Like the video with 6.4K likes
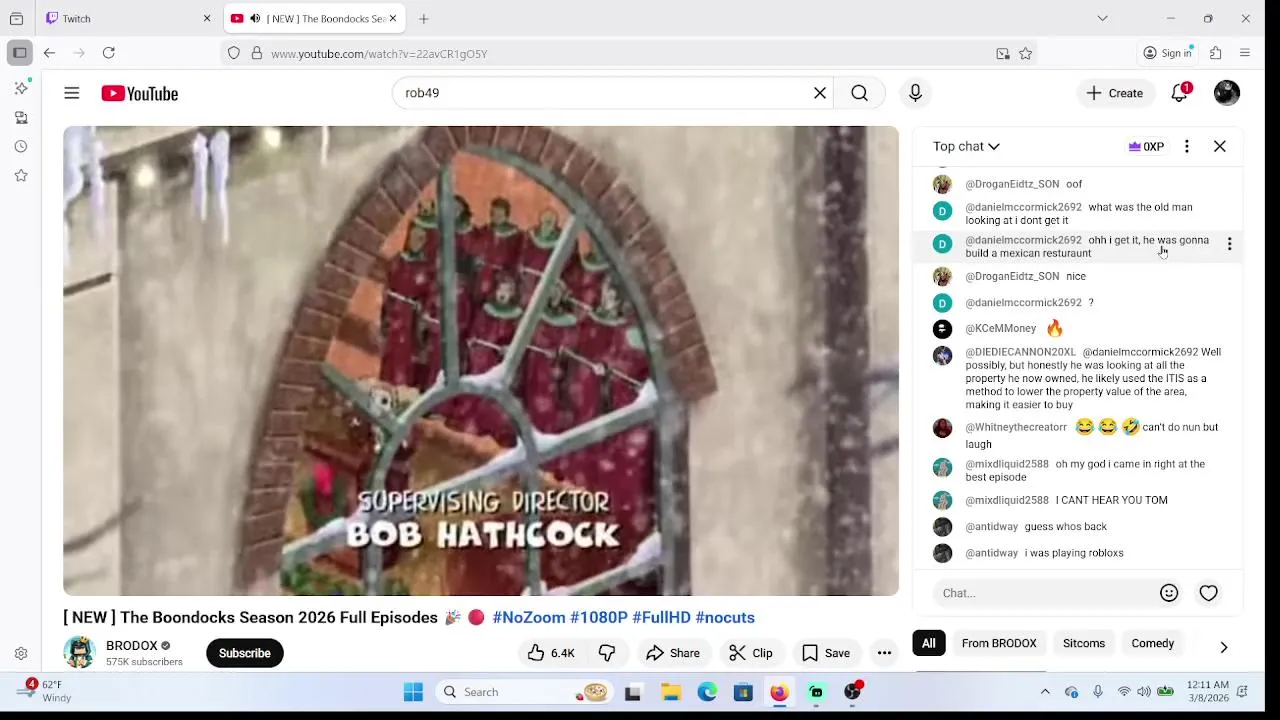 click(x=551, y=653)
